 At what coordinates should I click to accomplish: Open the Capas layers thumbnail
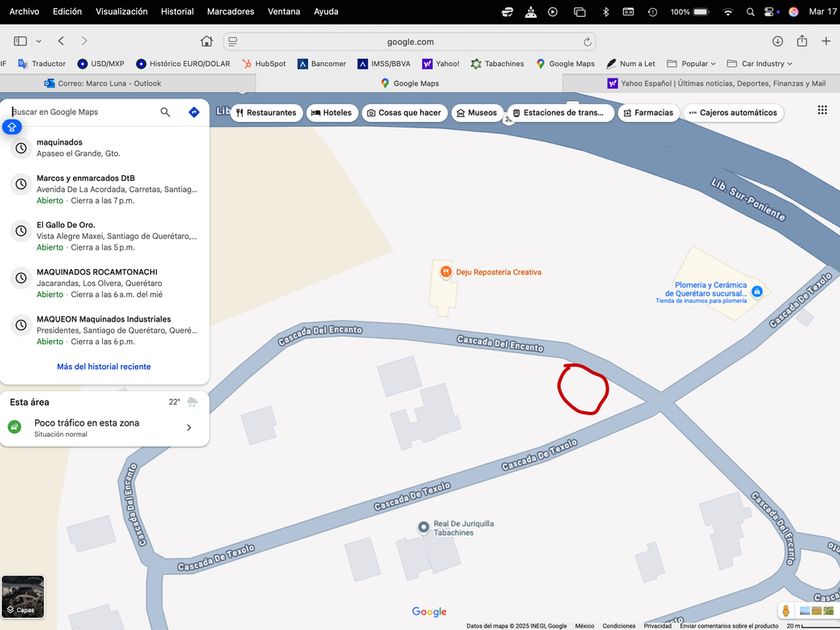pos(23,597)
